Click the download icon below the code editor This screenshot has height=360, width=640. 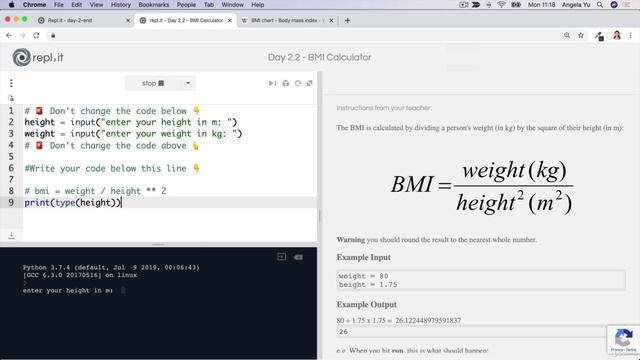click(x=11, y=236)
